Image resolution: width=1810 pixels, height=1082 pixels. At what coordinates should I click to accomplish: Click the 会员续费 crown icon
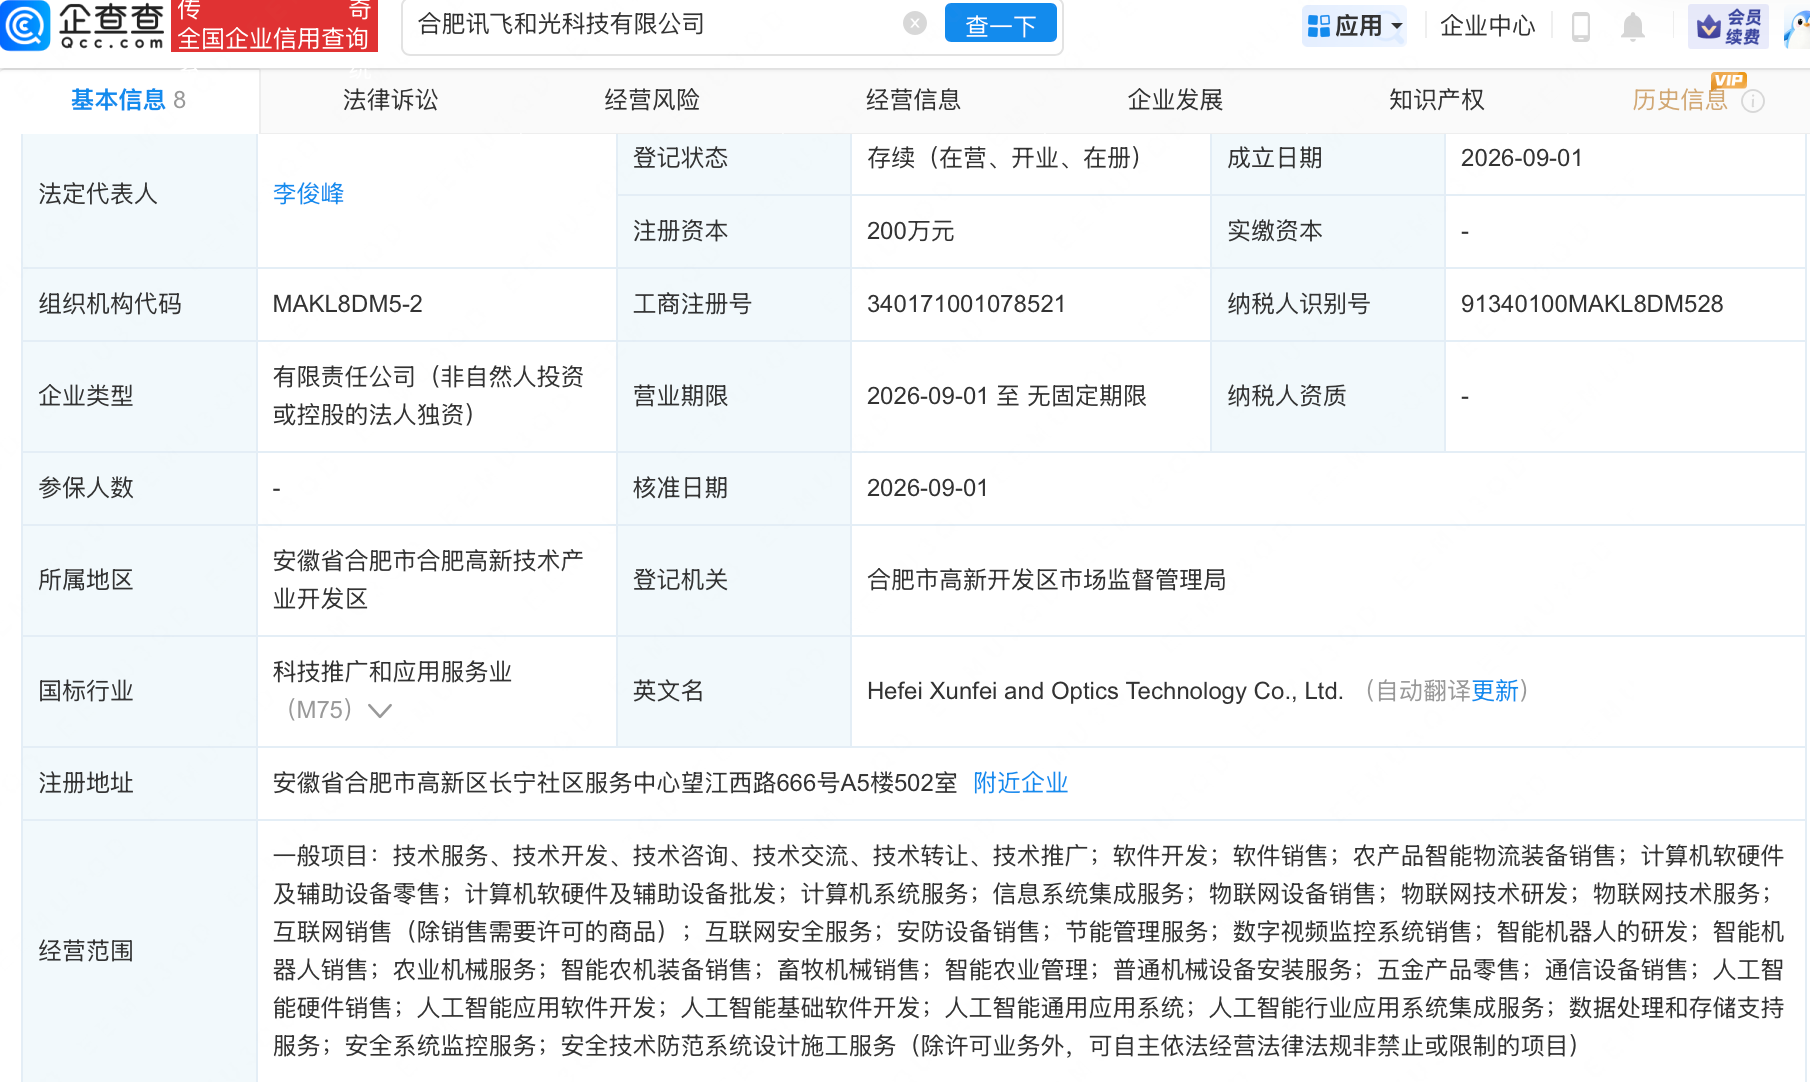click(1709, 26)
